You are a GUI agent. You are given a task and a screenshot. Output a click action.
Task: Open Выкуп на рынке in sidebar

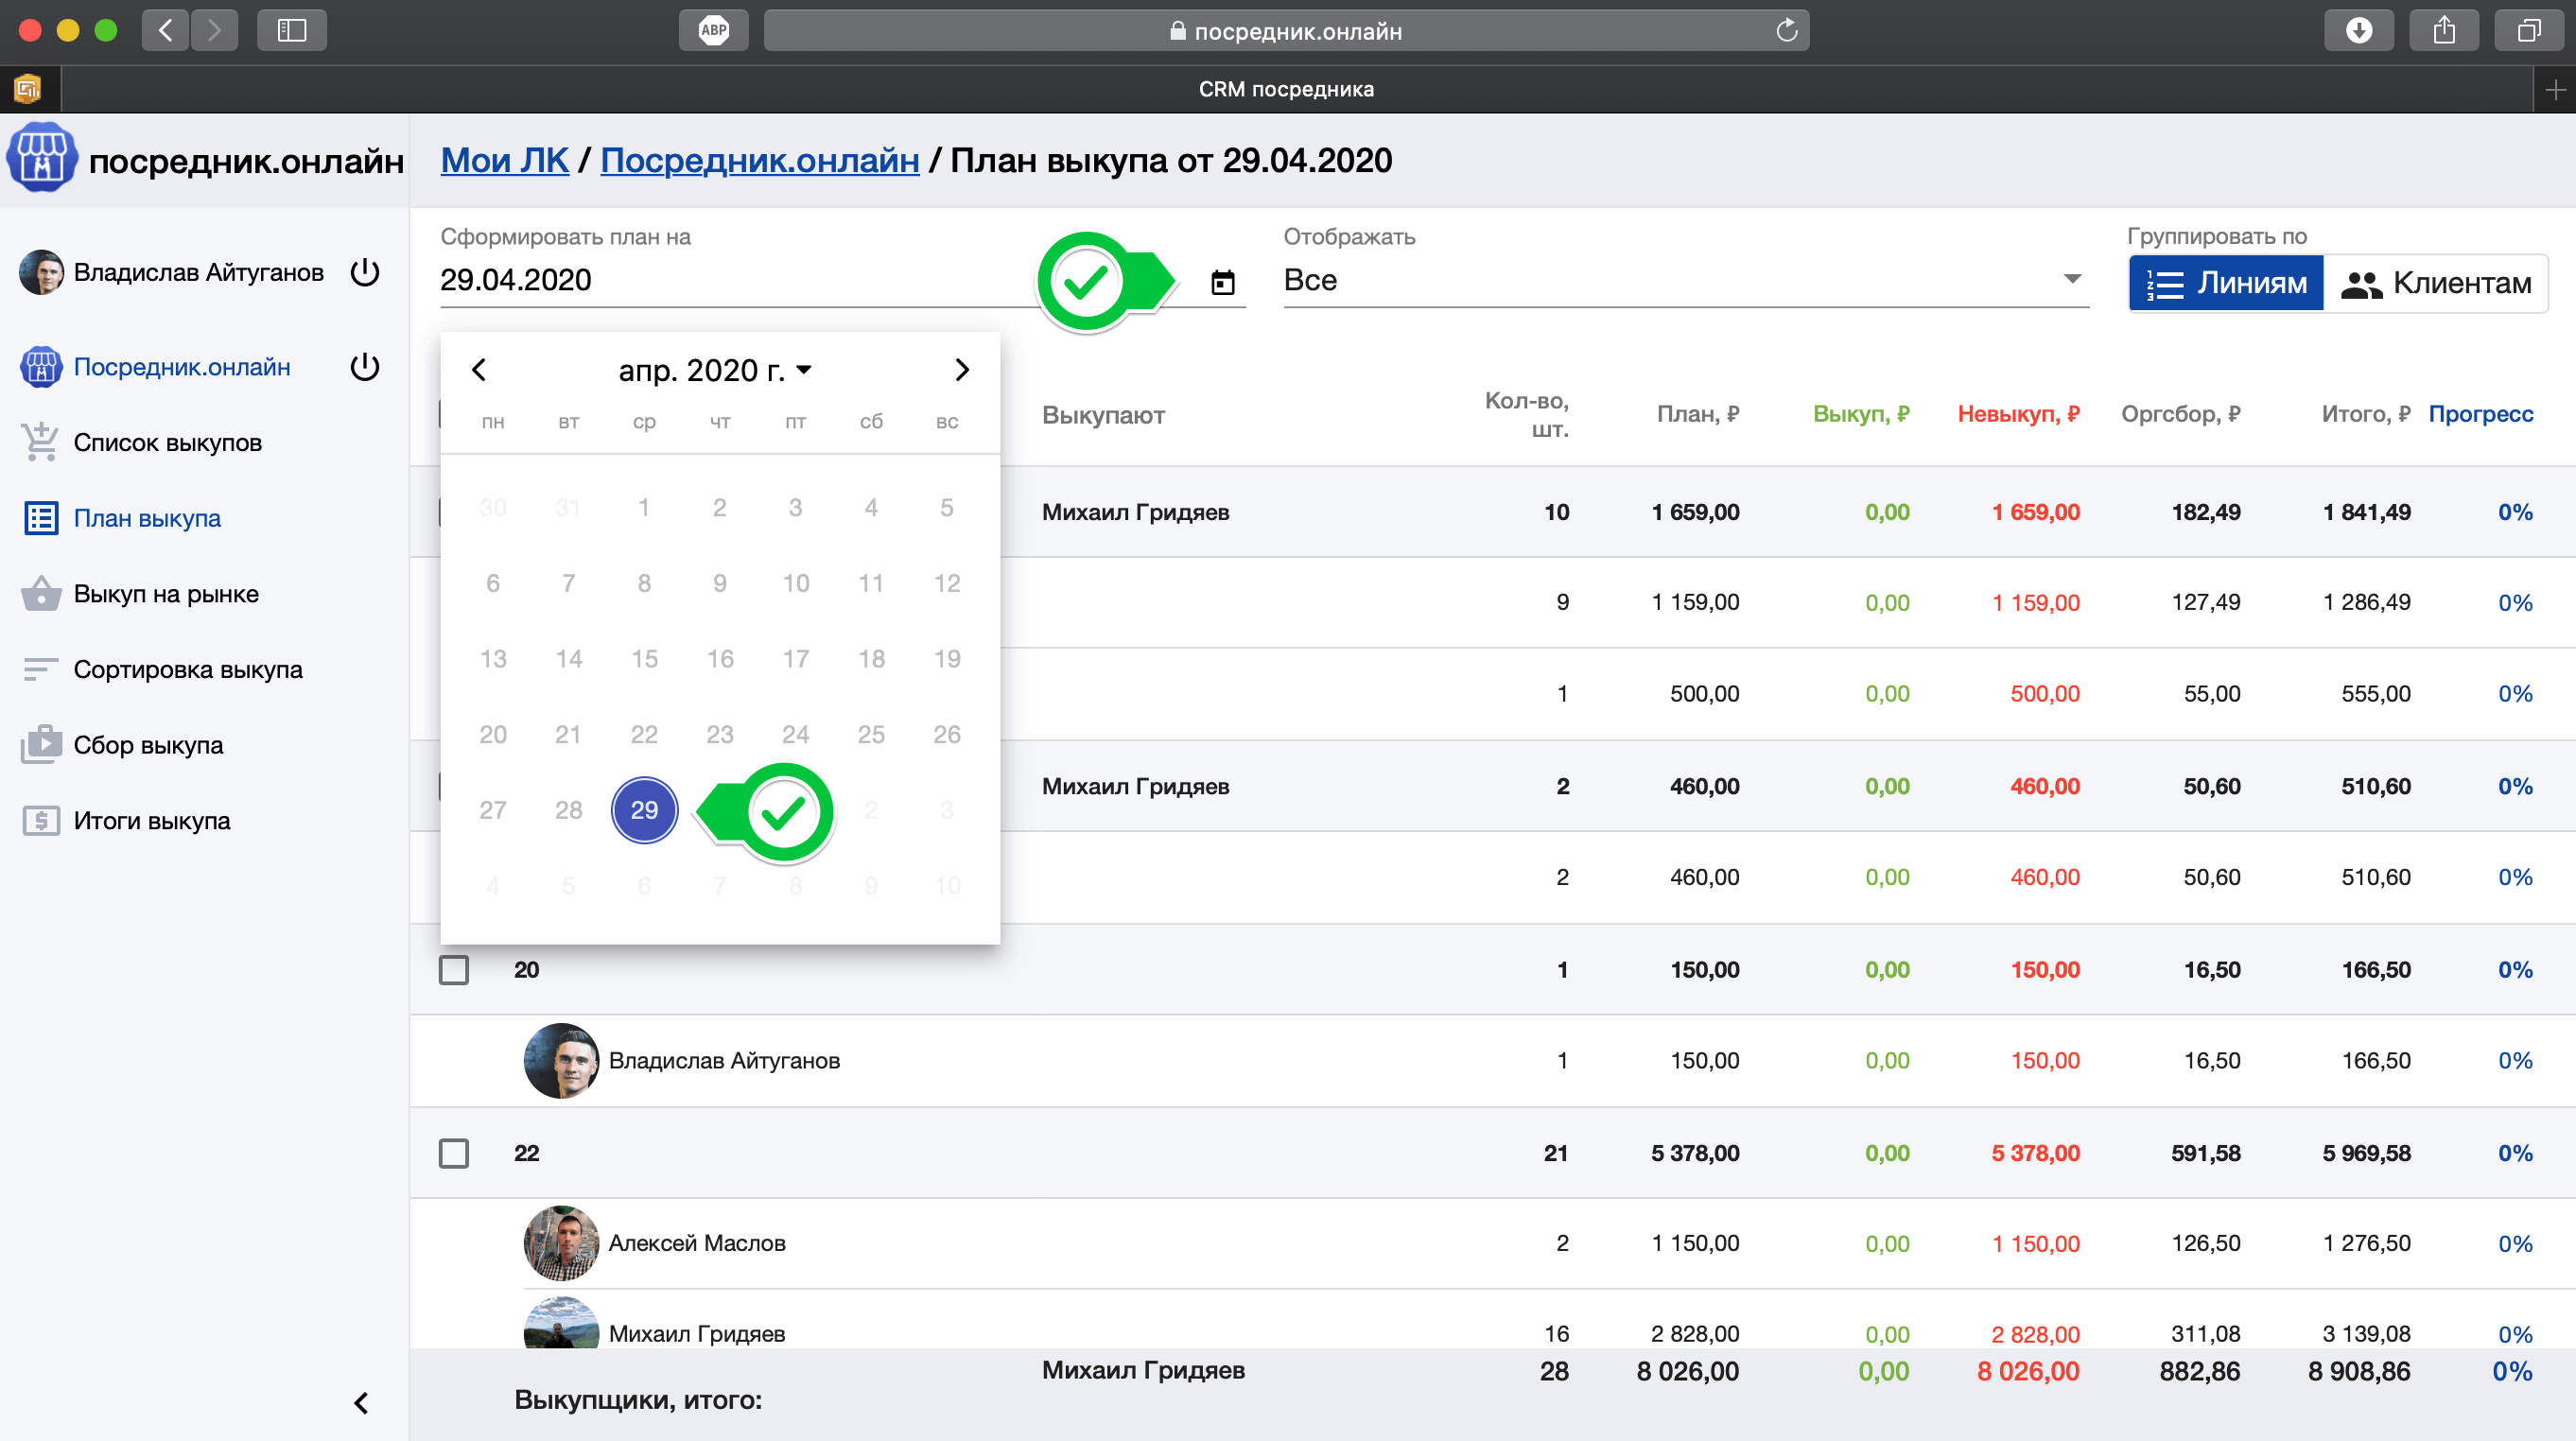click(x=166, y=594)
